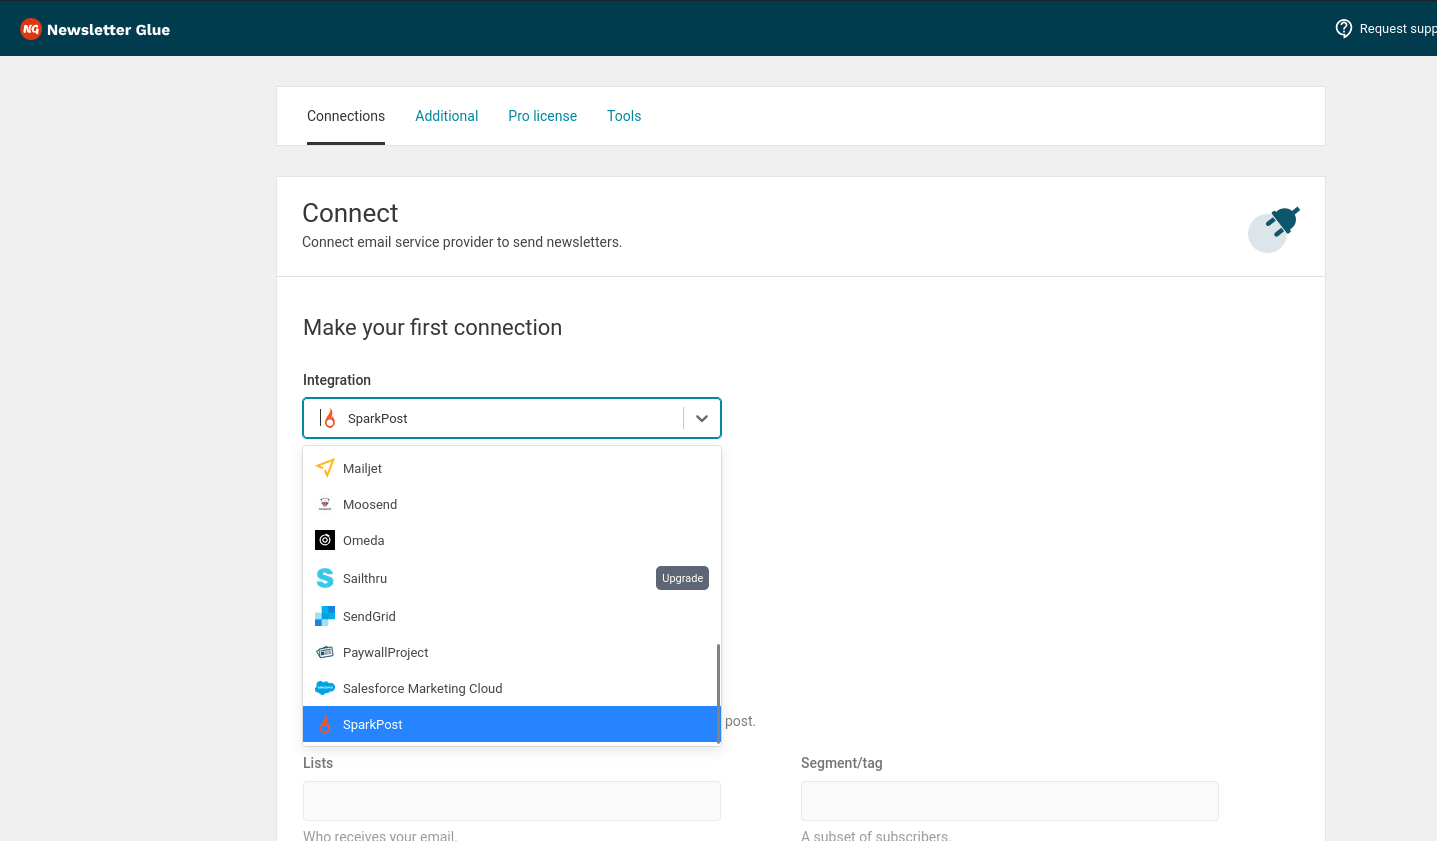Click the PaywallProject icon

tap(325, 652)
